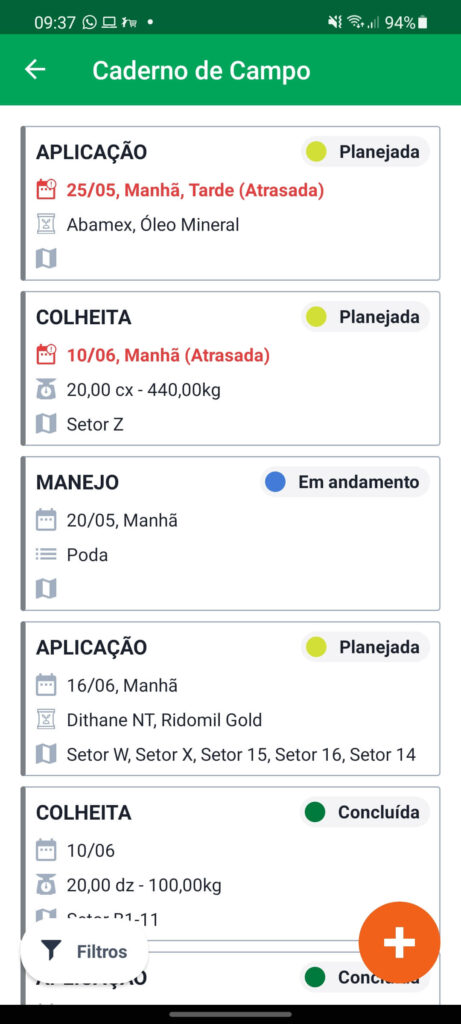This screenshot has width=461, height=1024.
Task: Open the Dithane NT, Ridomil Gold application
Action: tap(230, 699)
